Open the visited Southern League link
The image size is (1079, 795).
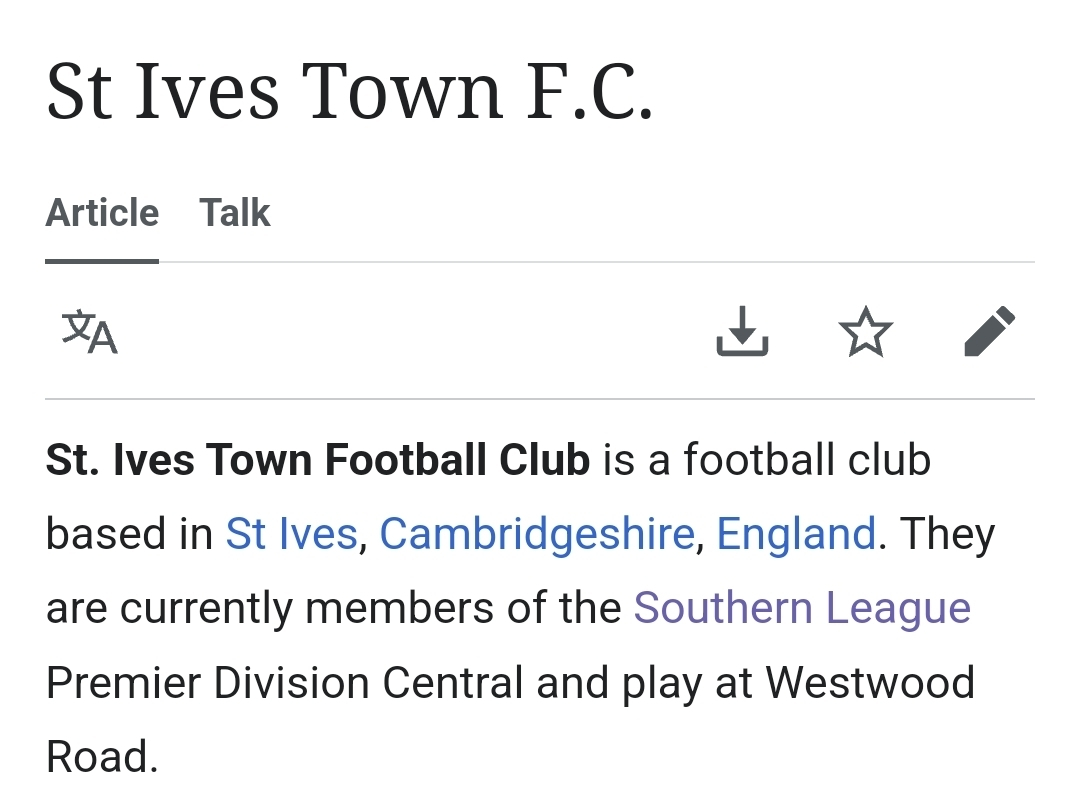tap(802, 608)
